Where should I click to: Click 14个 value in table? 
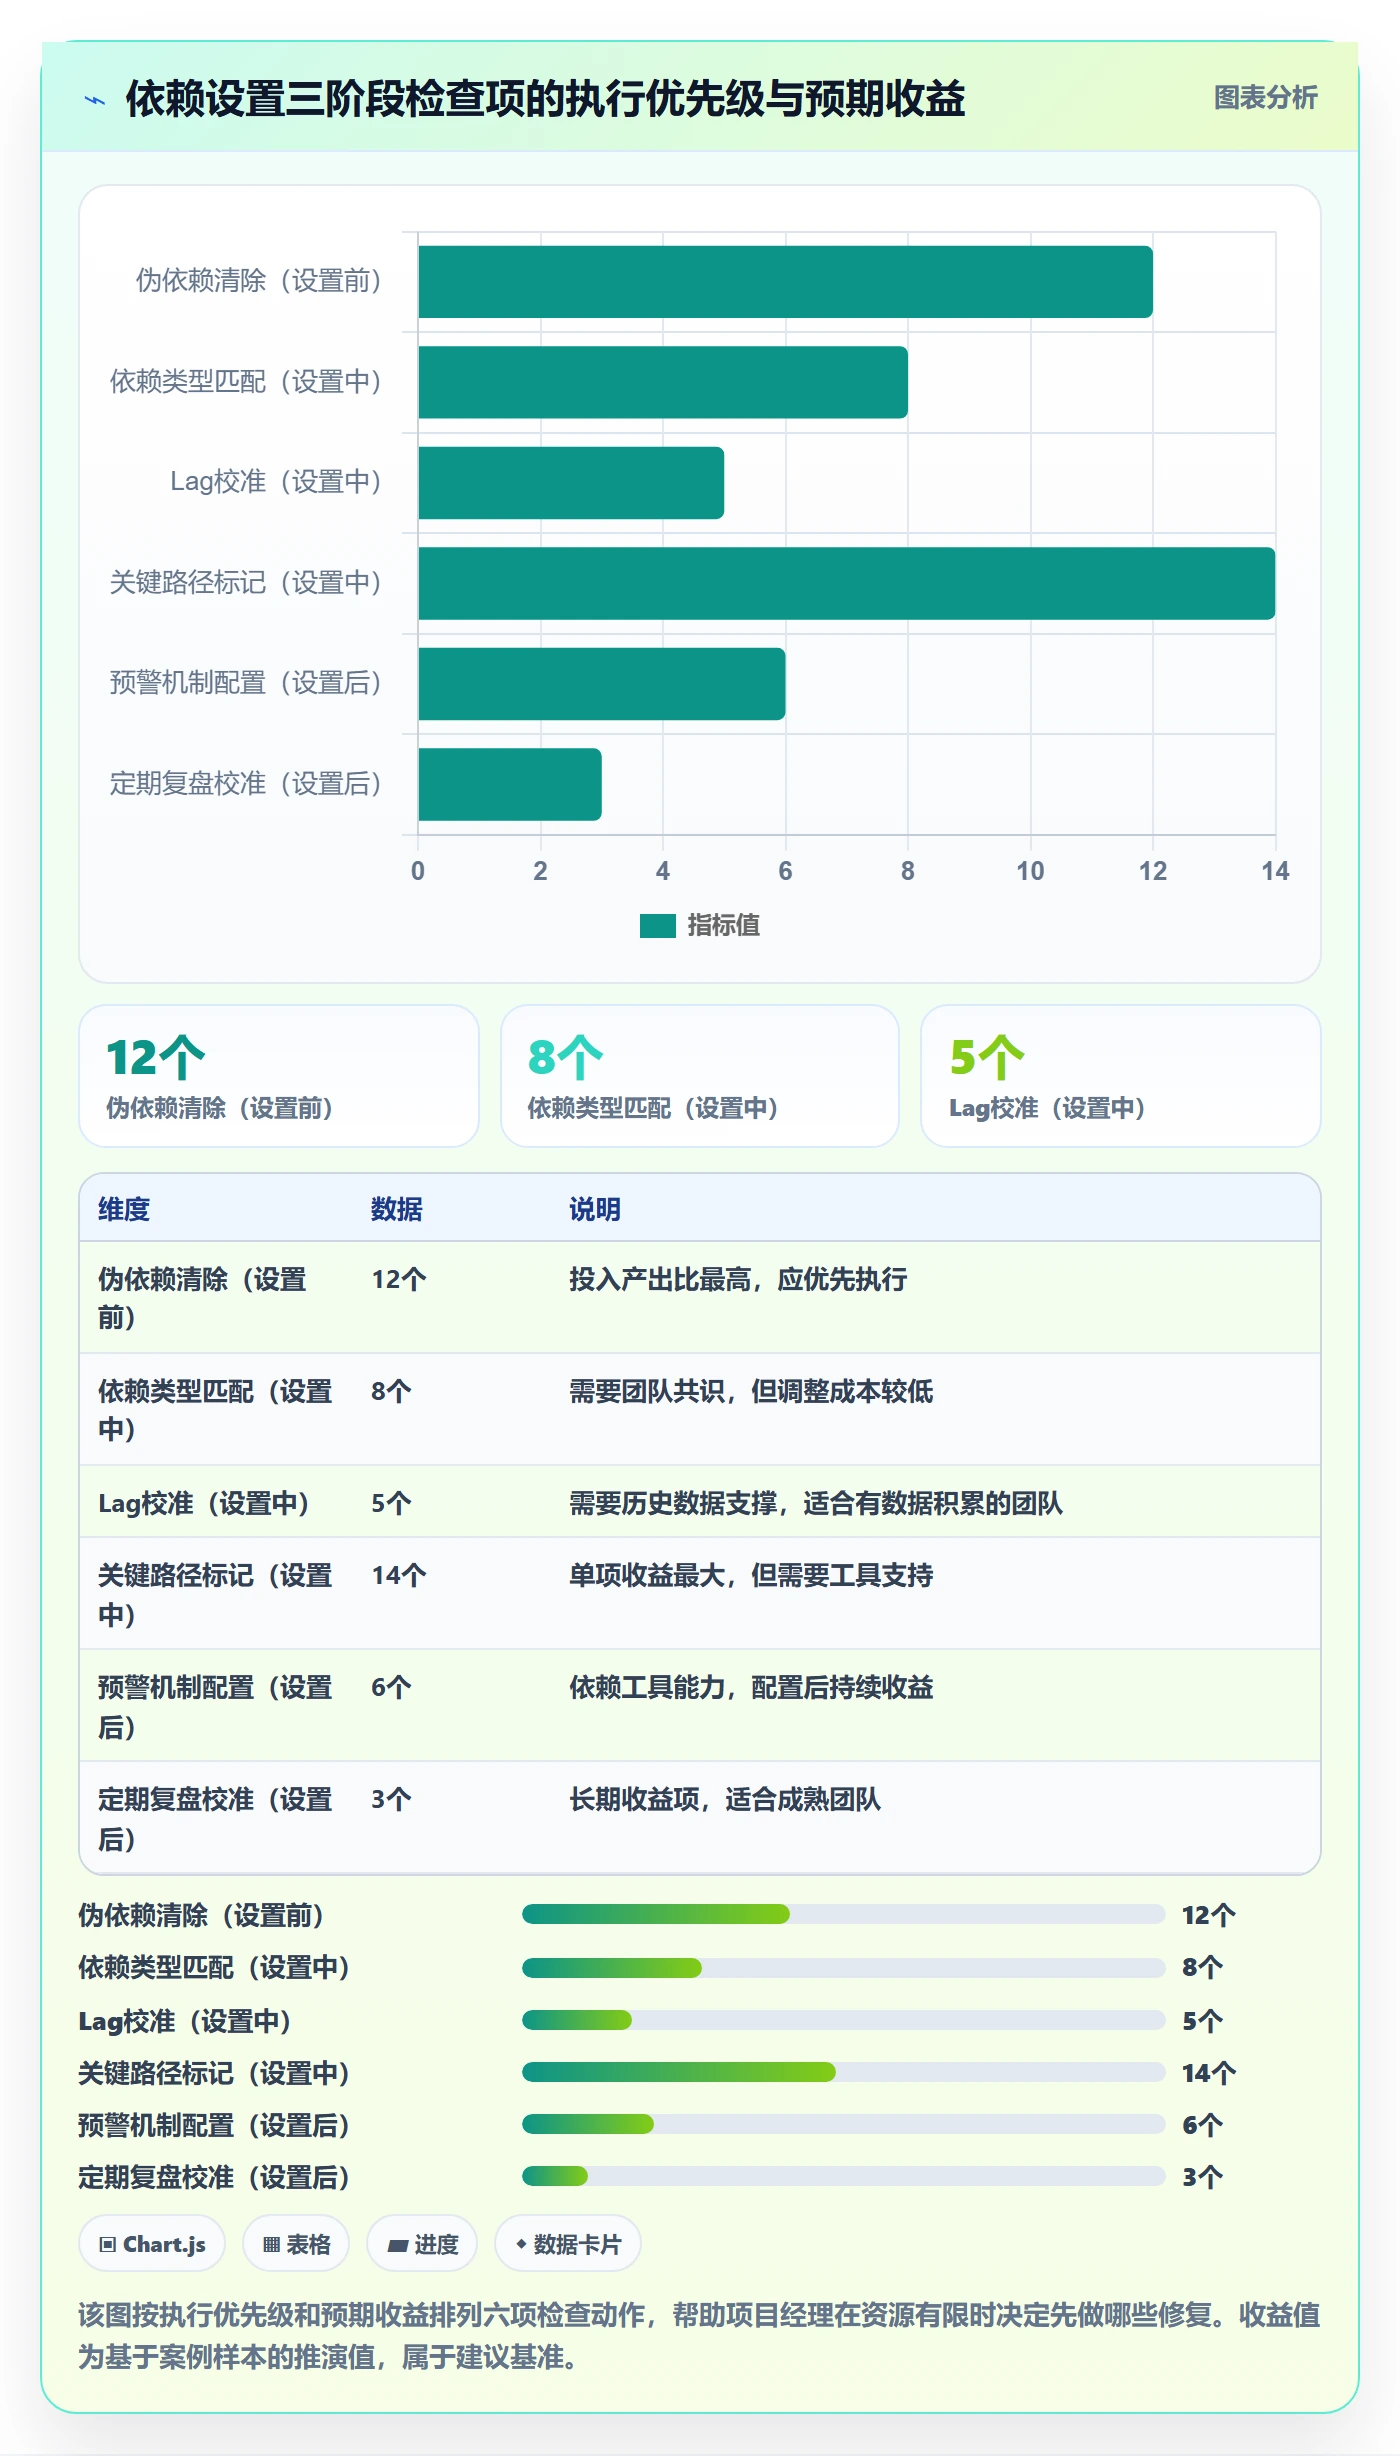coord(399,1575)
